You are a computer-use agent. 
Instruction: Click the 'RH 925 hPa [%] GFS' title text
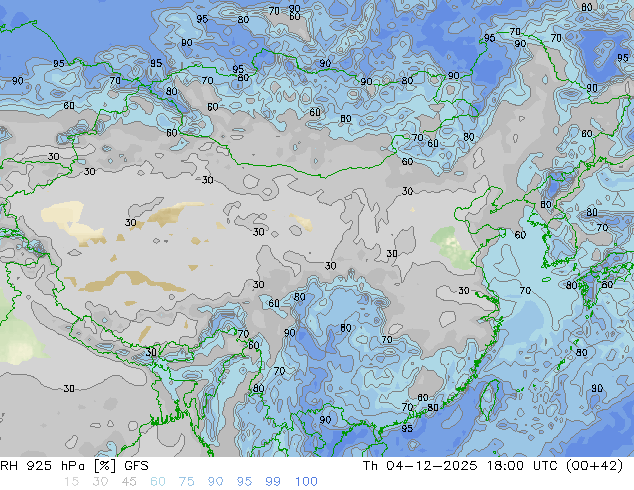[x=74, y=466]
